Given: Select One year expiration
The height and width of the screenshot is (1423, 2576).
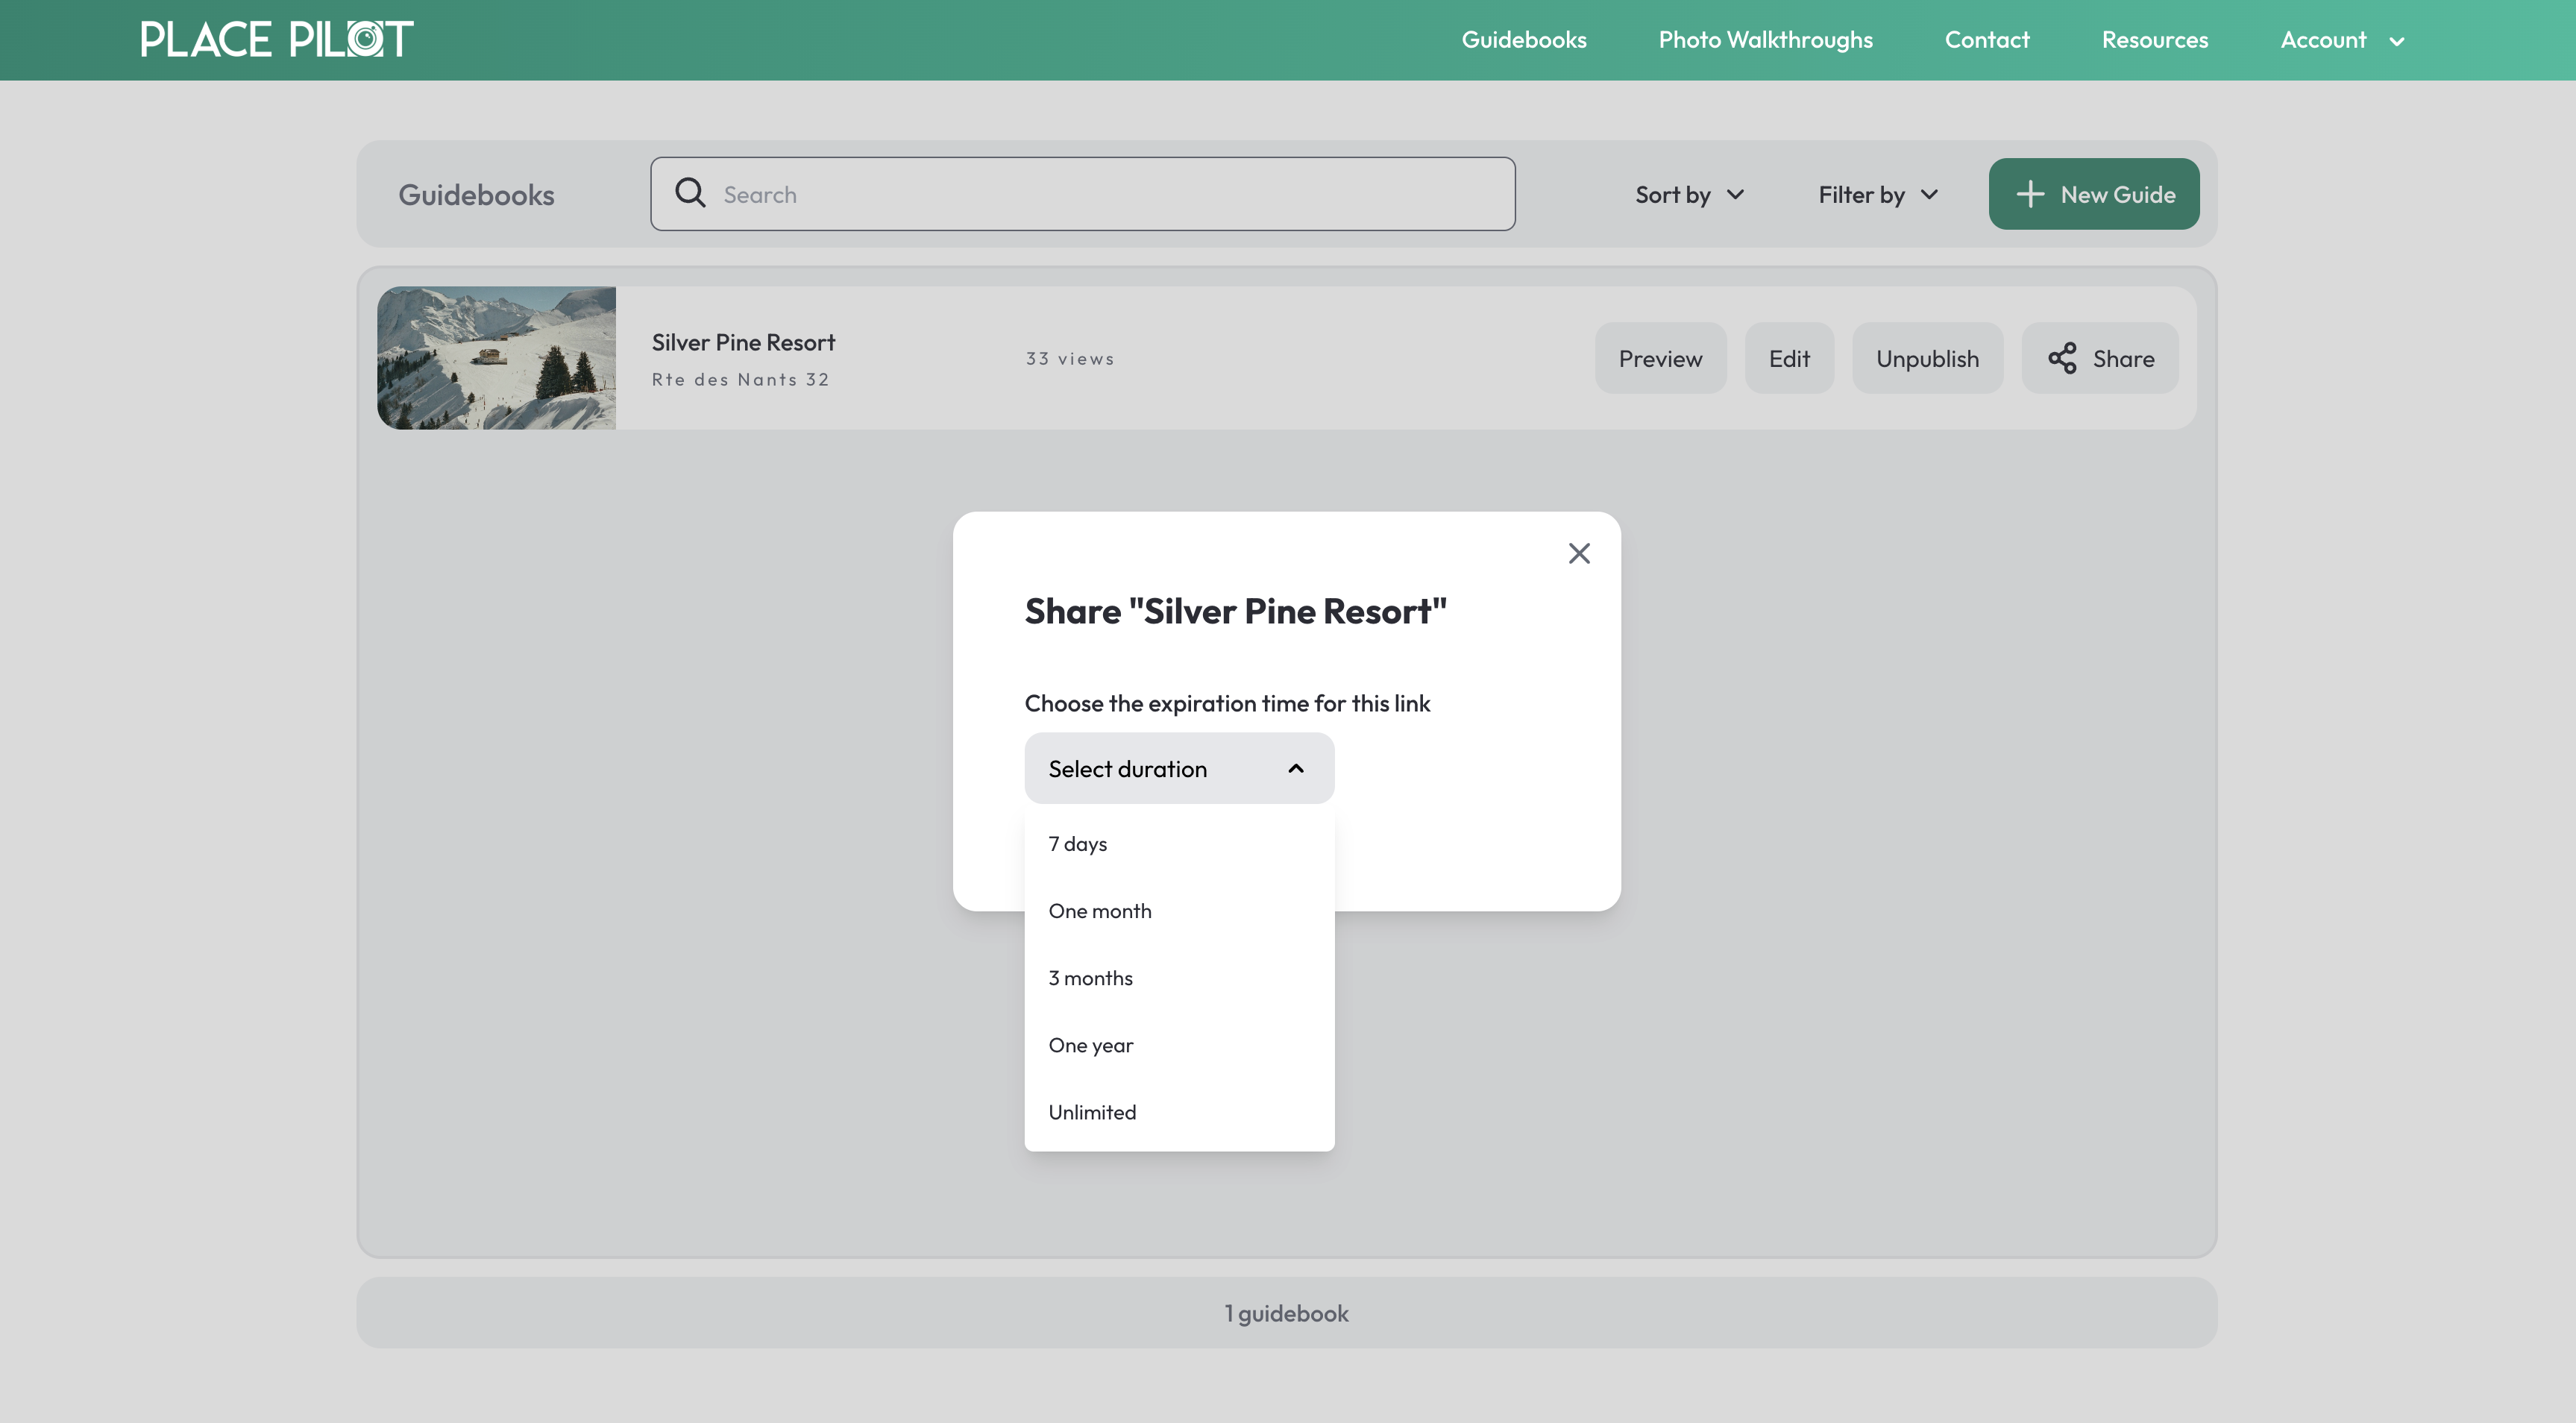Looking at the screenshot, I should (1091, 1044).
